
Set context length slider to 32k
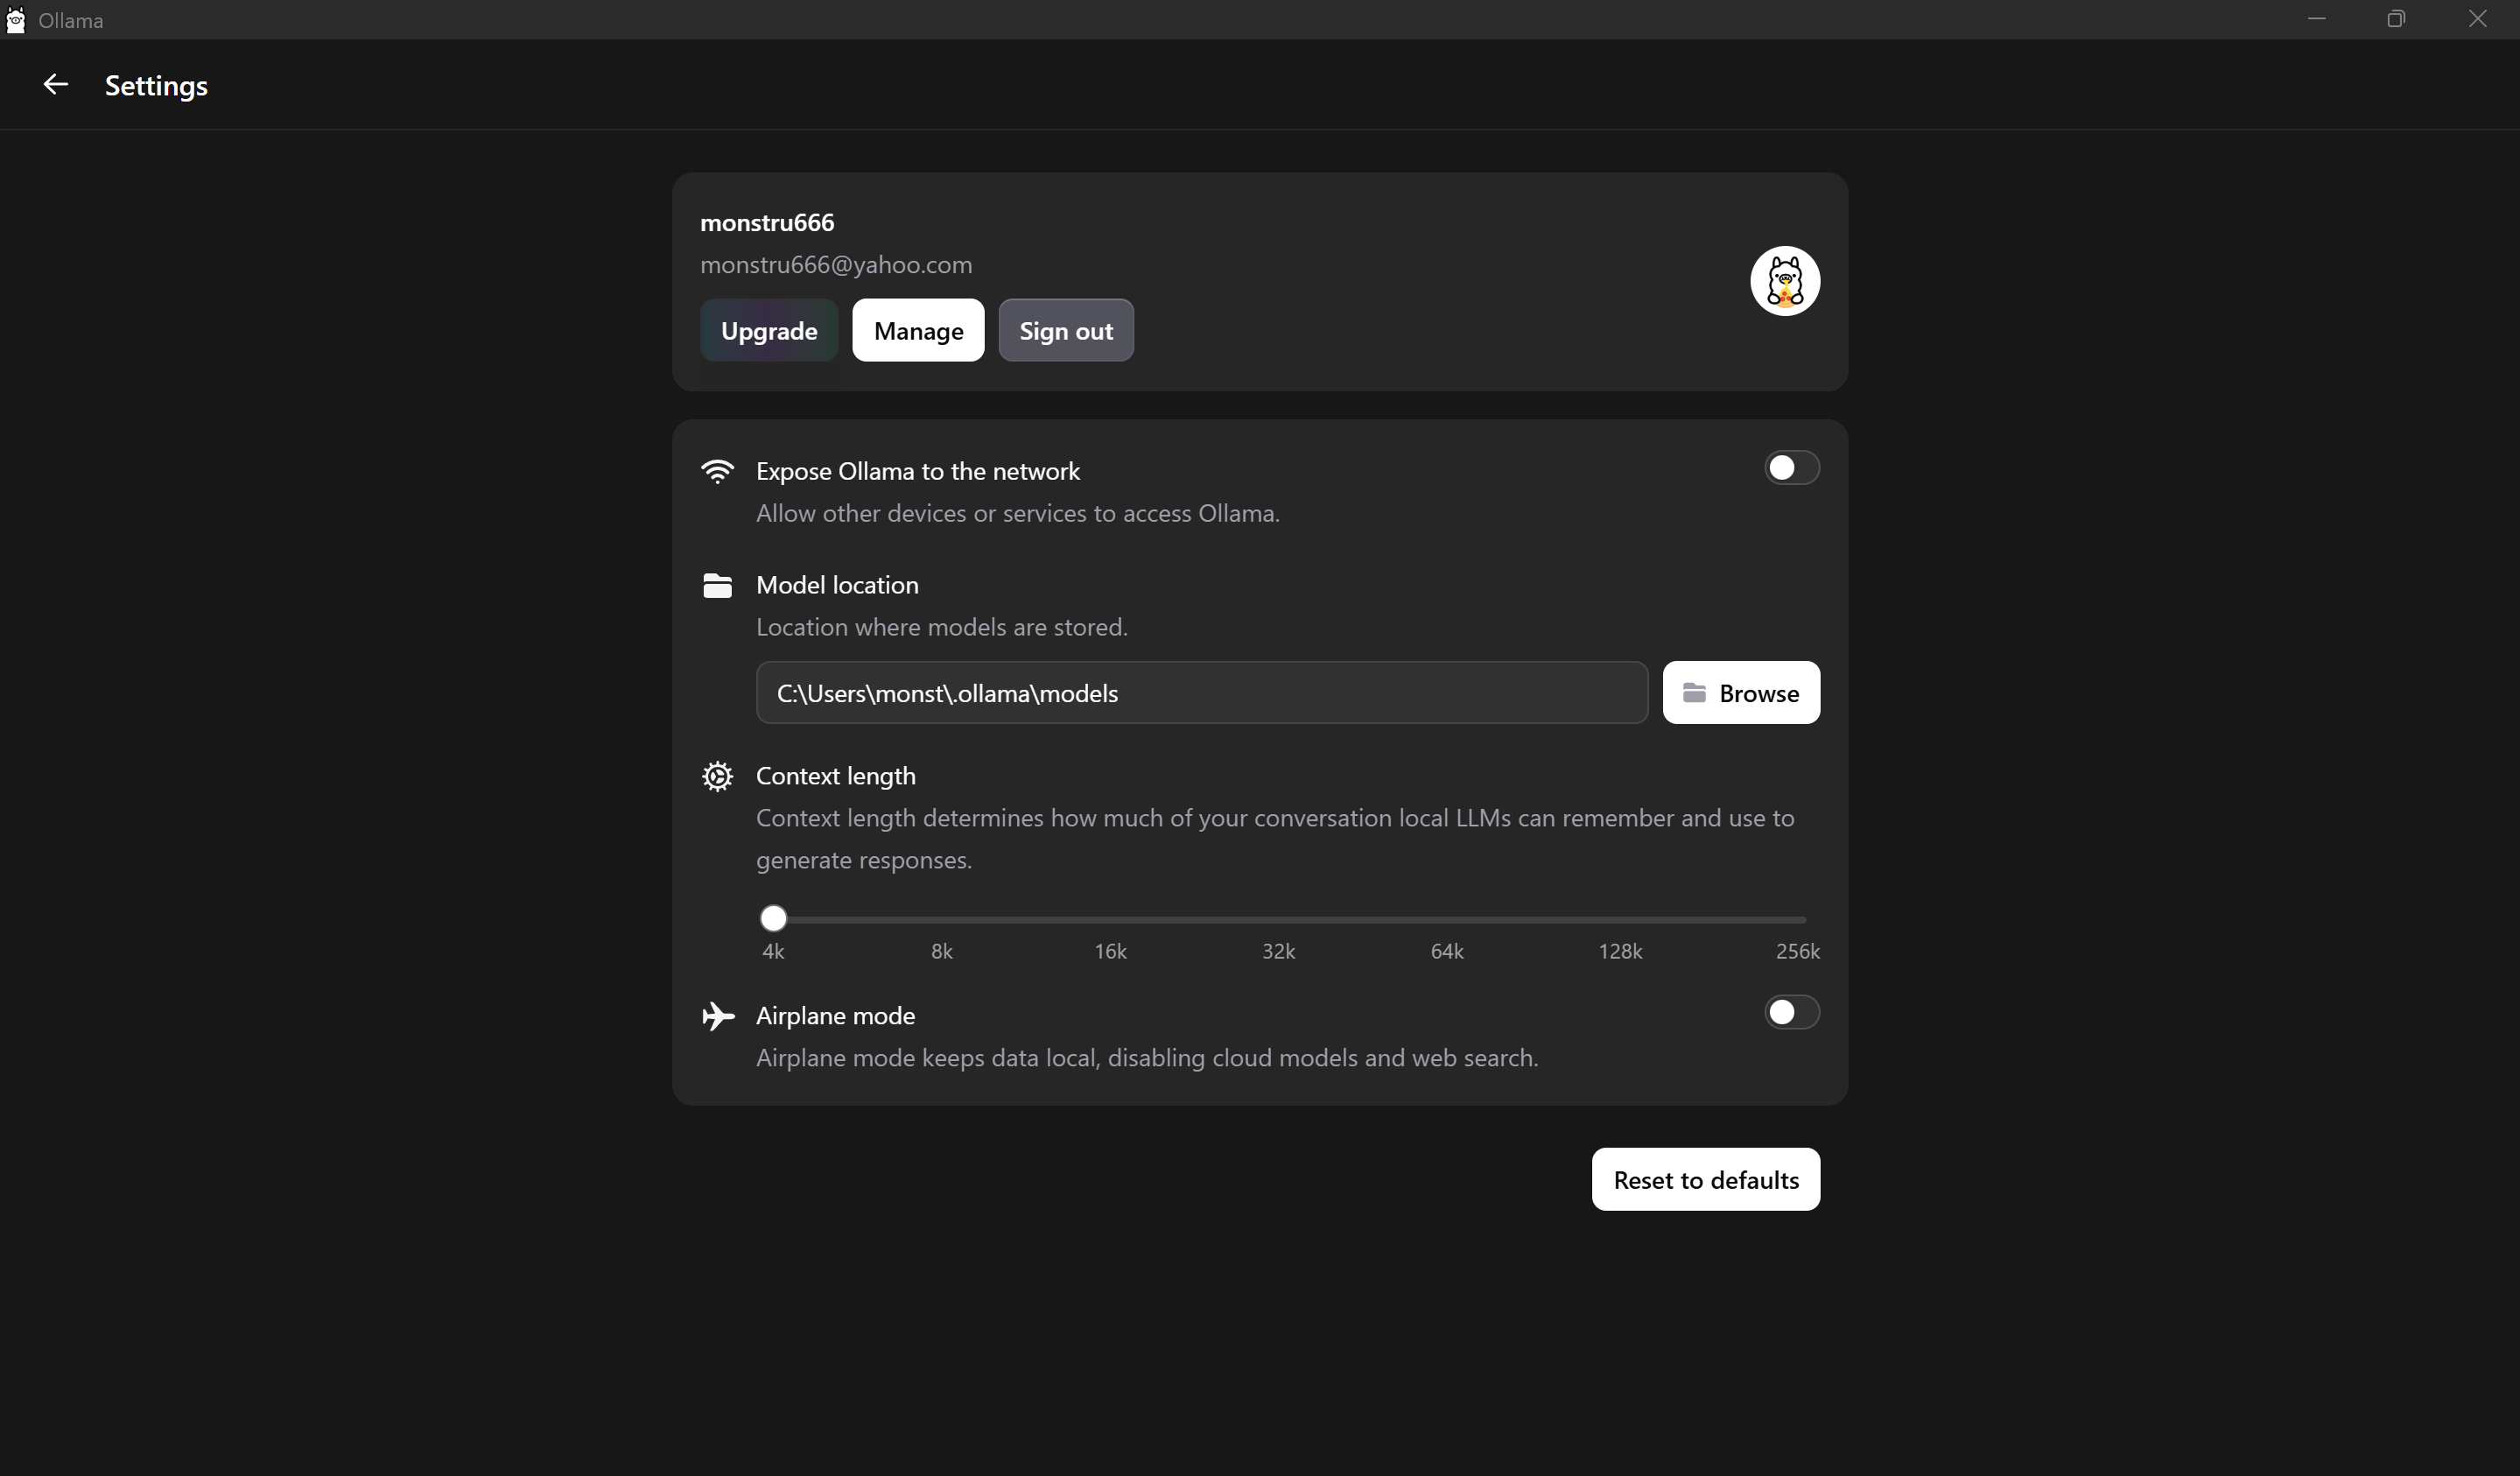[x=1278, y=919]
